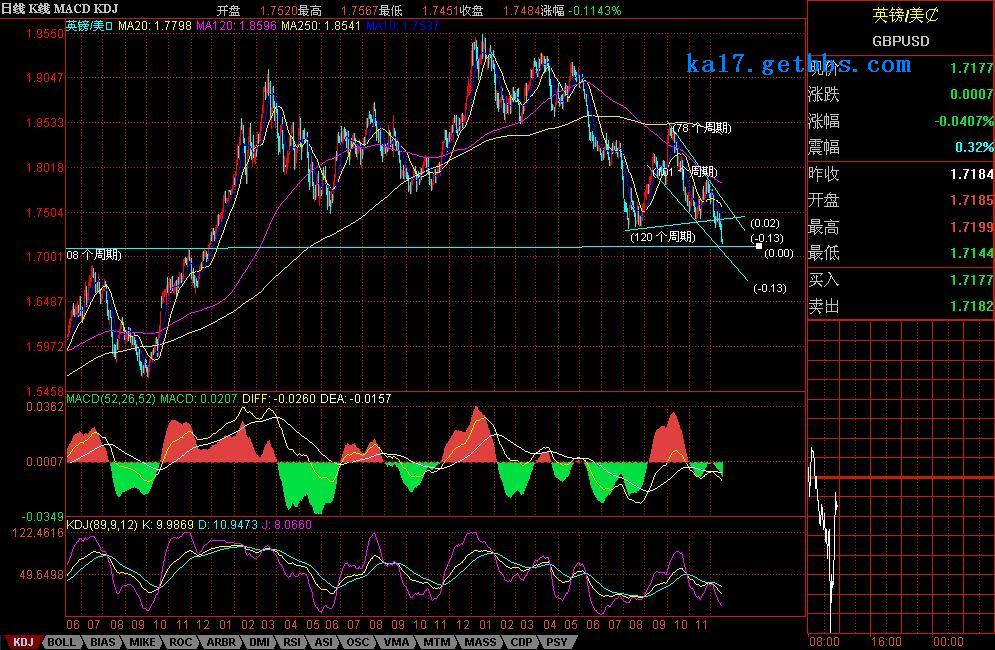Click the KDJ(89,9,12) parameter label
The width and height of the screenshot is (995, 650).
pos(102,525)
